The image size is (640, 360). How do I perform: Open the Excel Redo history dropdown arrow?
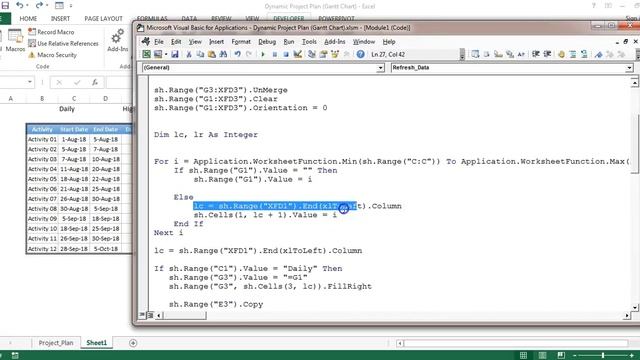point(47,6)
